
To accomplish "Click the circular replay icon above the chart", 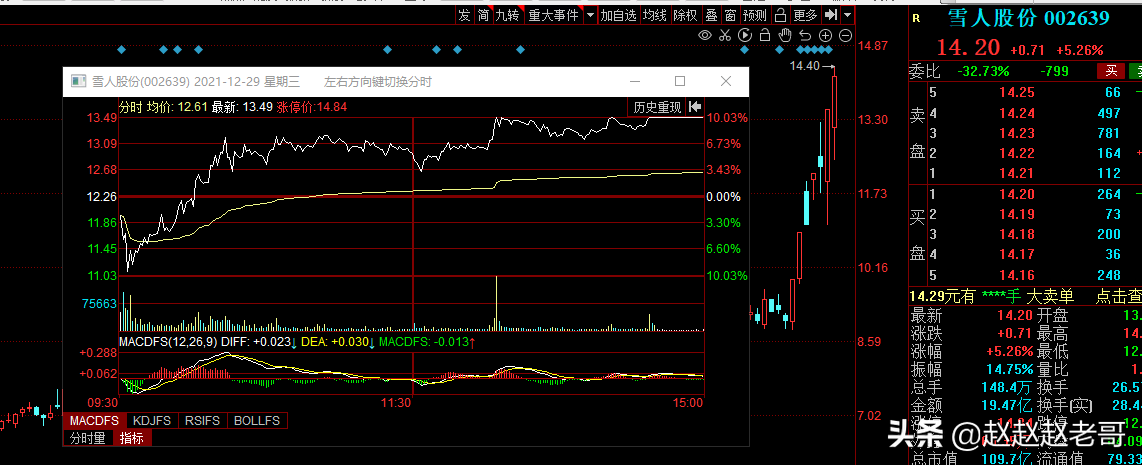I will point(744,35).
